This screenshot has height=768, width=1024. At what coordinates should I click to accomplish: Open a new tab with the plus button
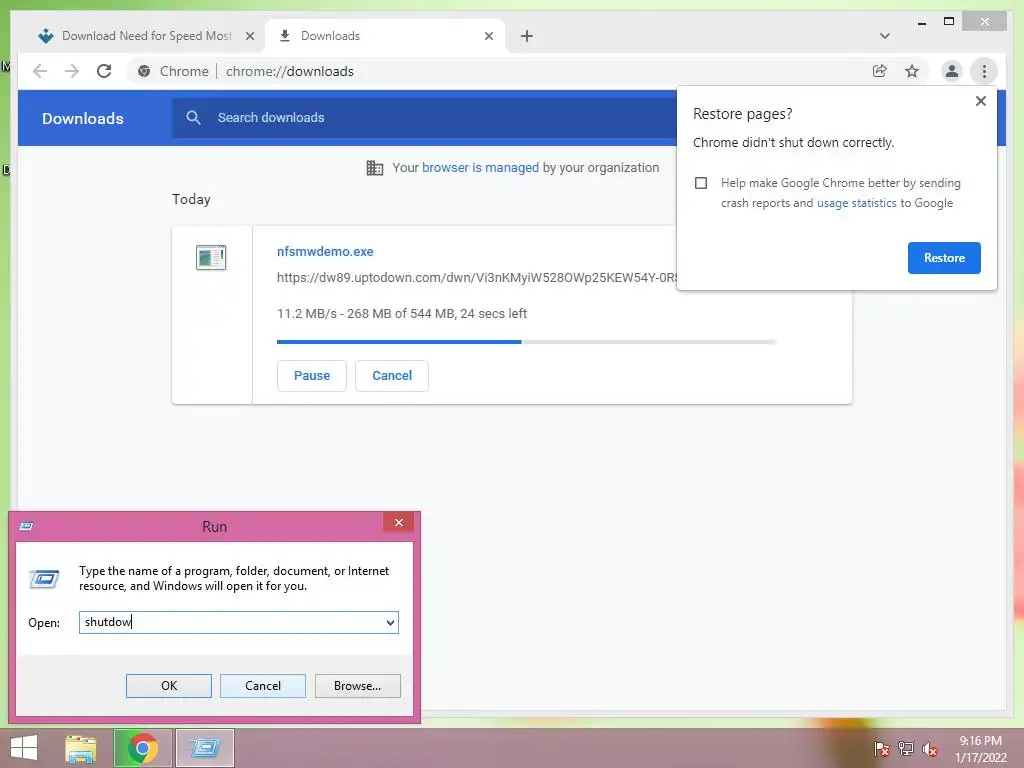pyautogui.click(x=527, y=36)
